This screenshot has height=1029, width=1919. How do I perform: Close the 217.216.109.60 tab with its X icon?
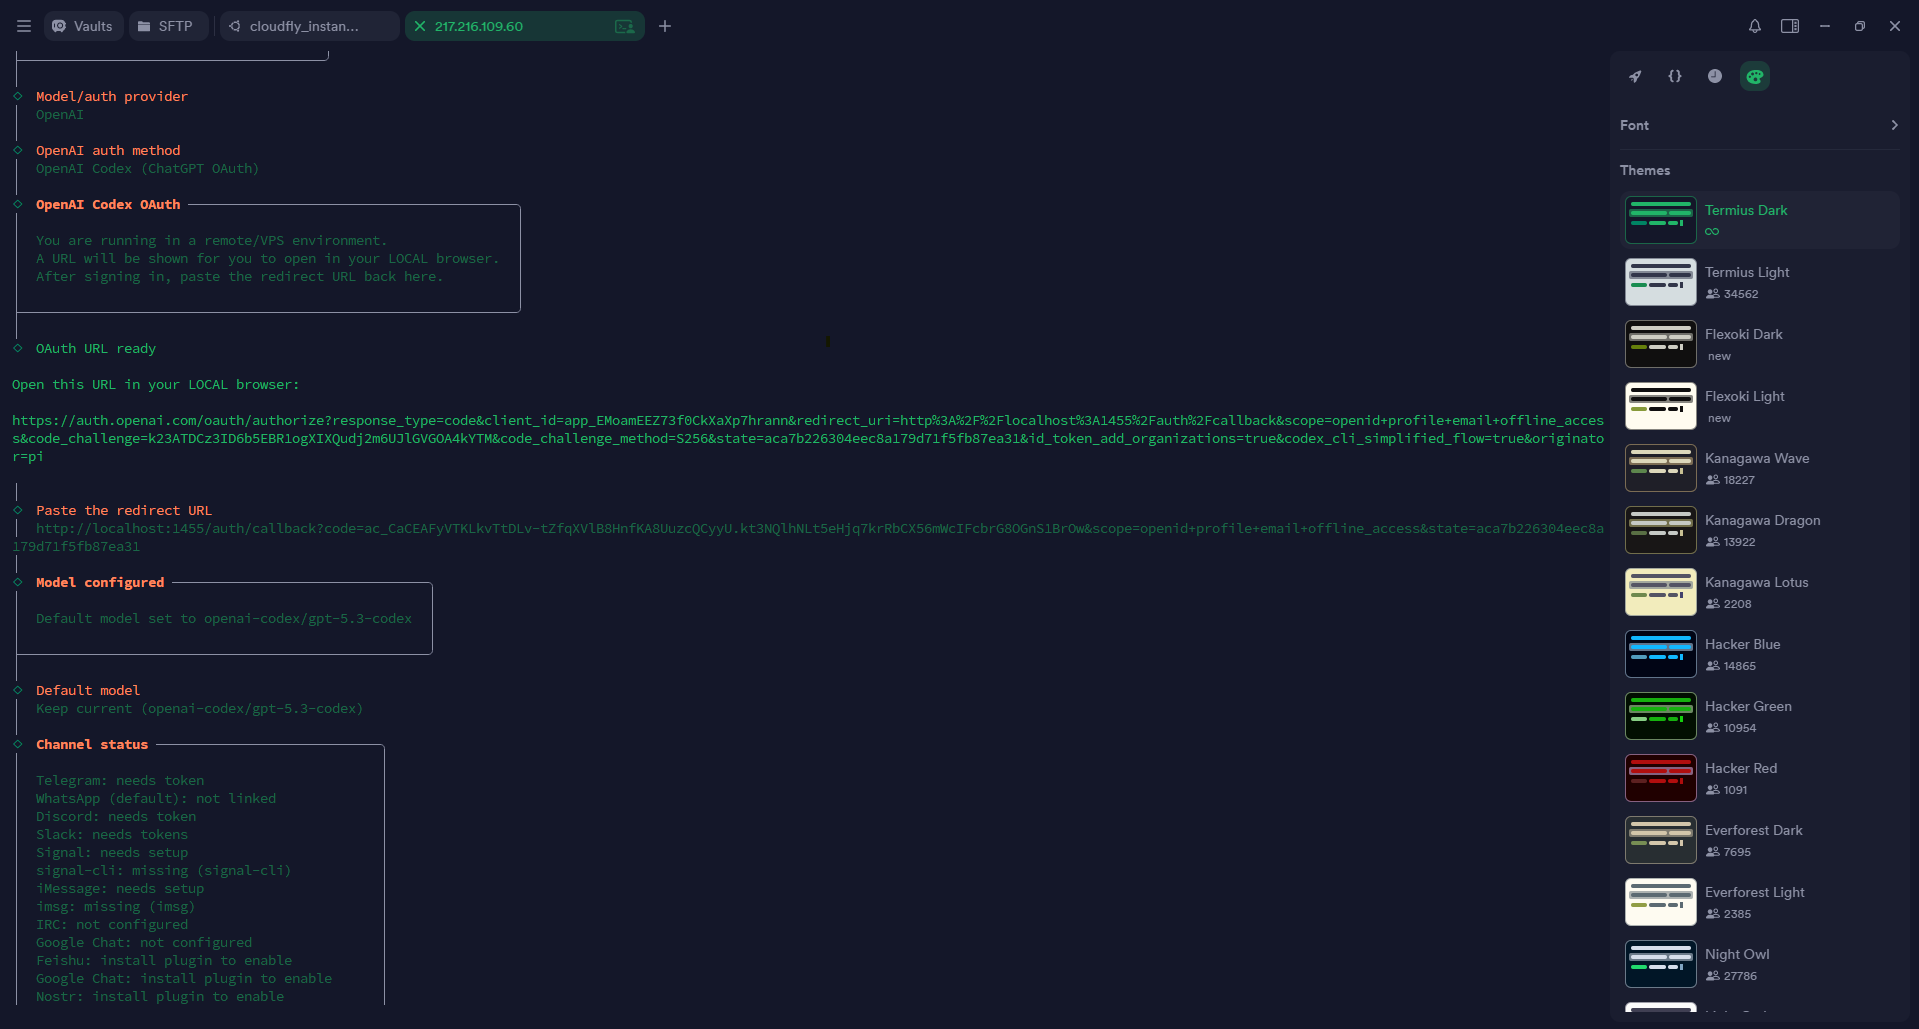(x=420, y=26)
